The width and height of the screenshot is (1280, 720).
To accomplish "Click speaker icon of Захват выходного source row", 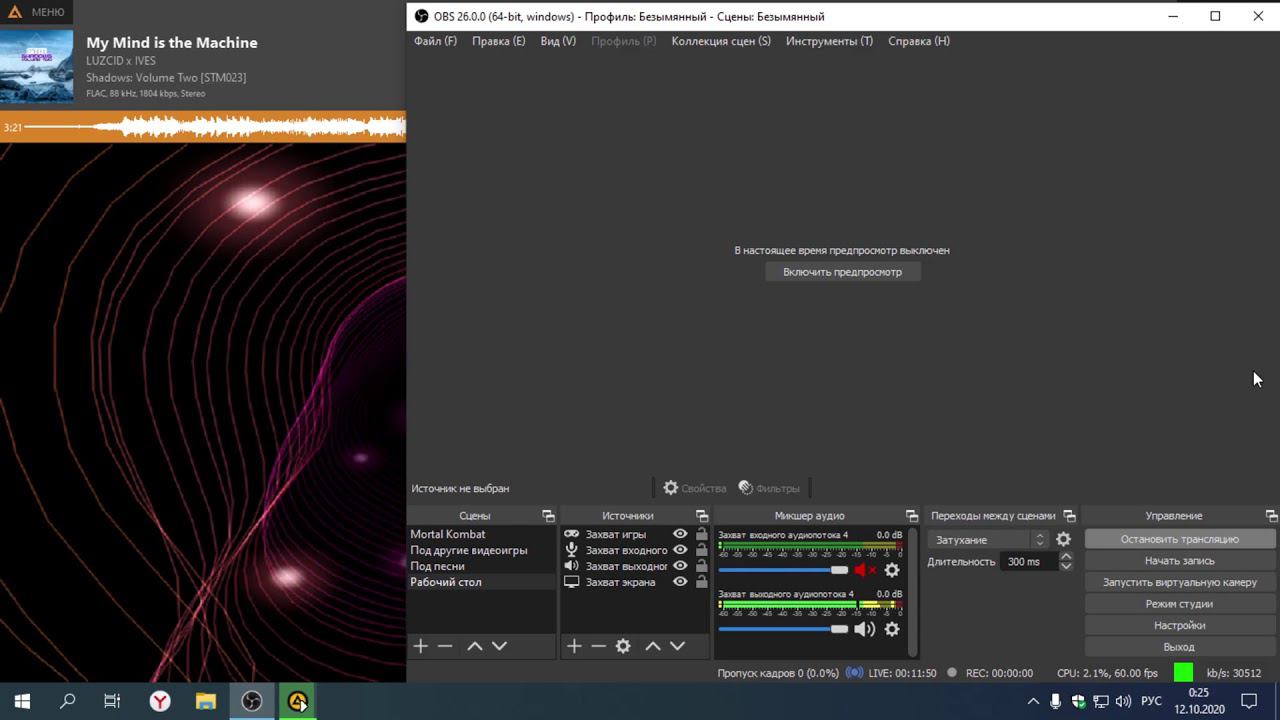I will point(572,566).
